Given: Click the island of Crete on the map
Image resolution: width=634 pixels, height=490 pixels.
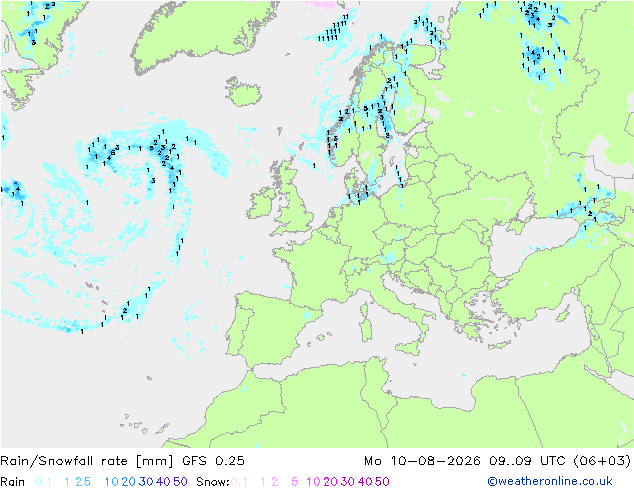Looking at the screenshot, I should point(499,346).
